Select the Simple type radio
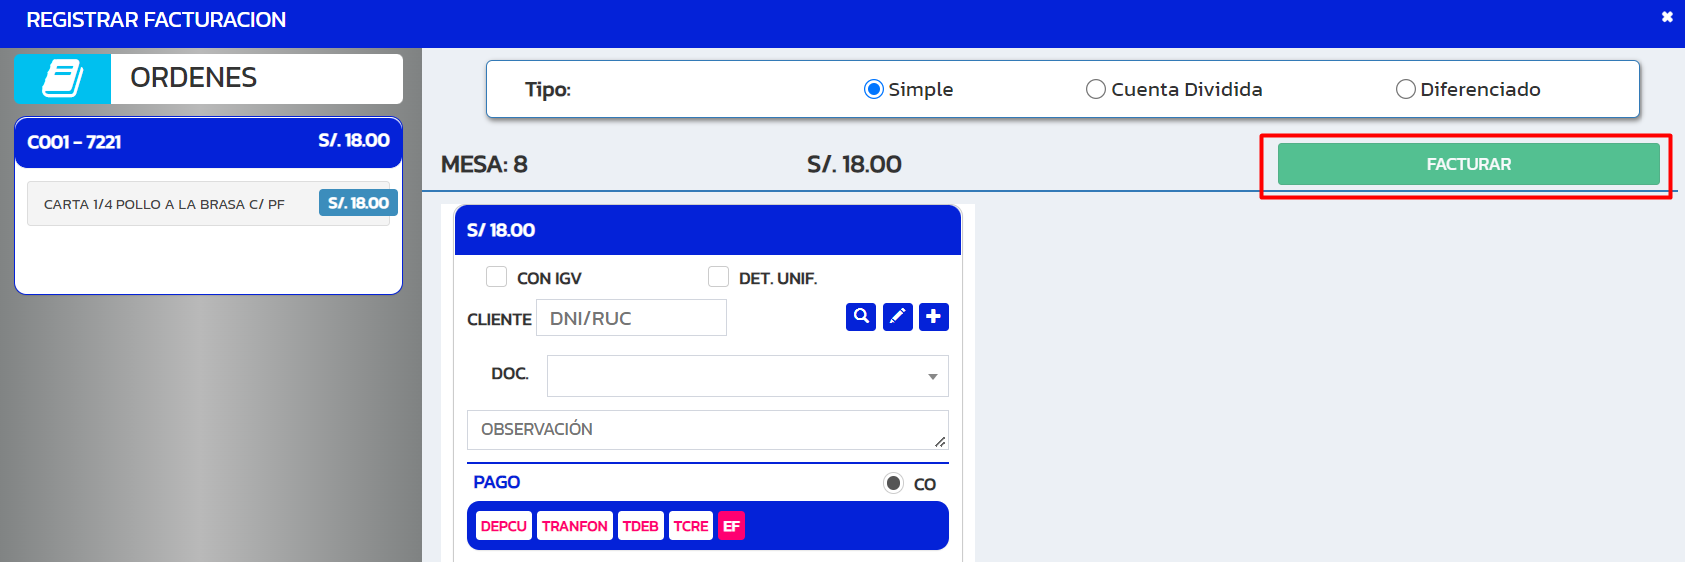The width and height of the screenshot is (1685, 562). click(874, 89)
